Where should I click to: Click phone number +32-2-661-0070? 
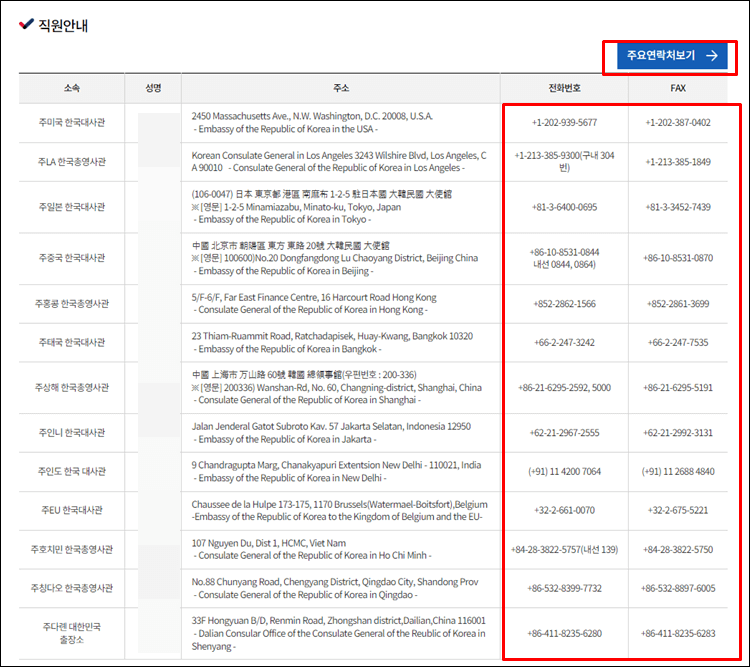(564, 510)
